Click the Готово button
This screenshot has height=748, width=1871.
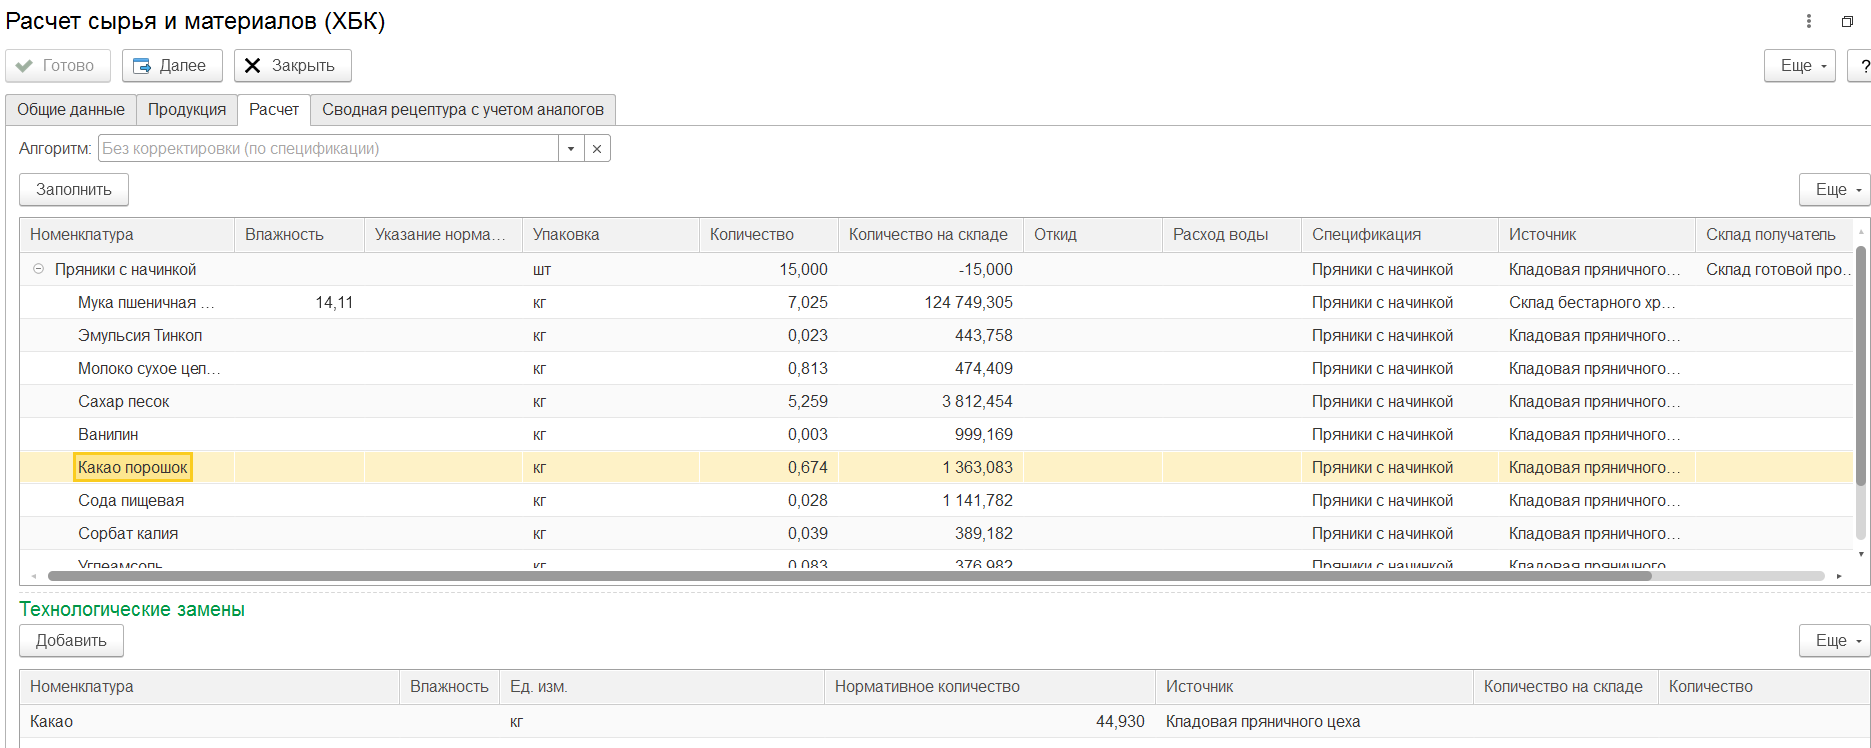tap(58, 66)
